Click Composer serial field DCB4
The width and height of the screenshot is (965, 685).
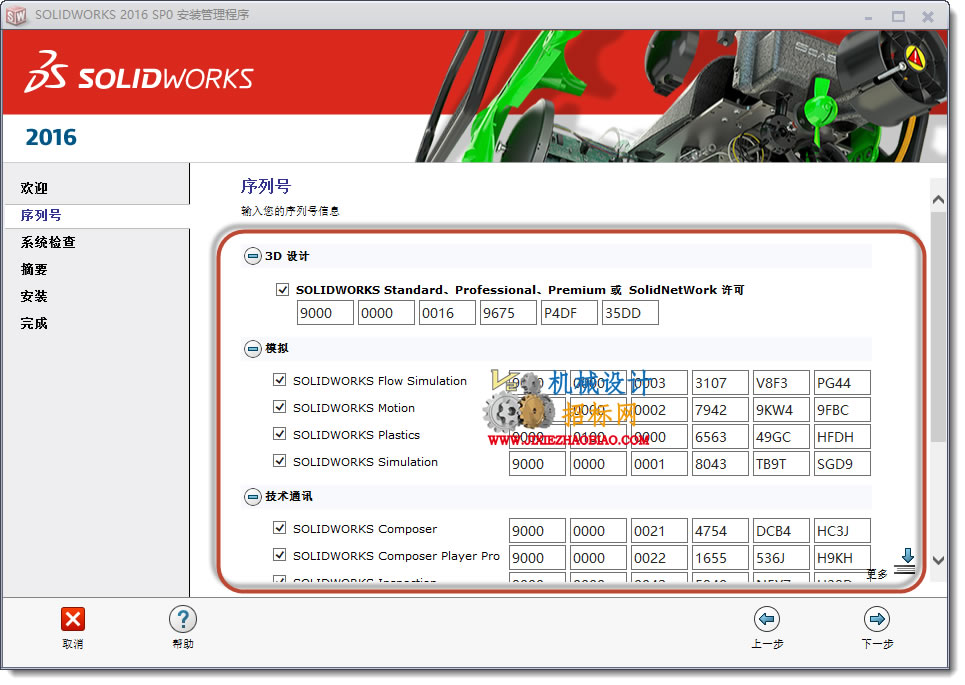click(781, 531)
